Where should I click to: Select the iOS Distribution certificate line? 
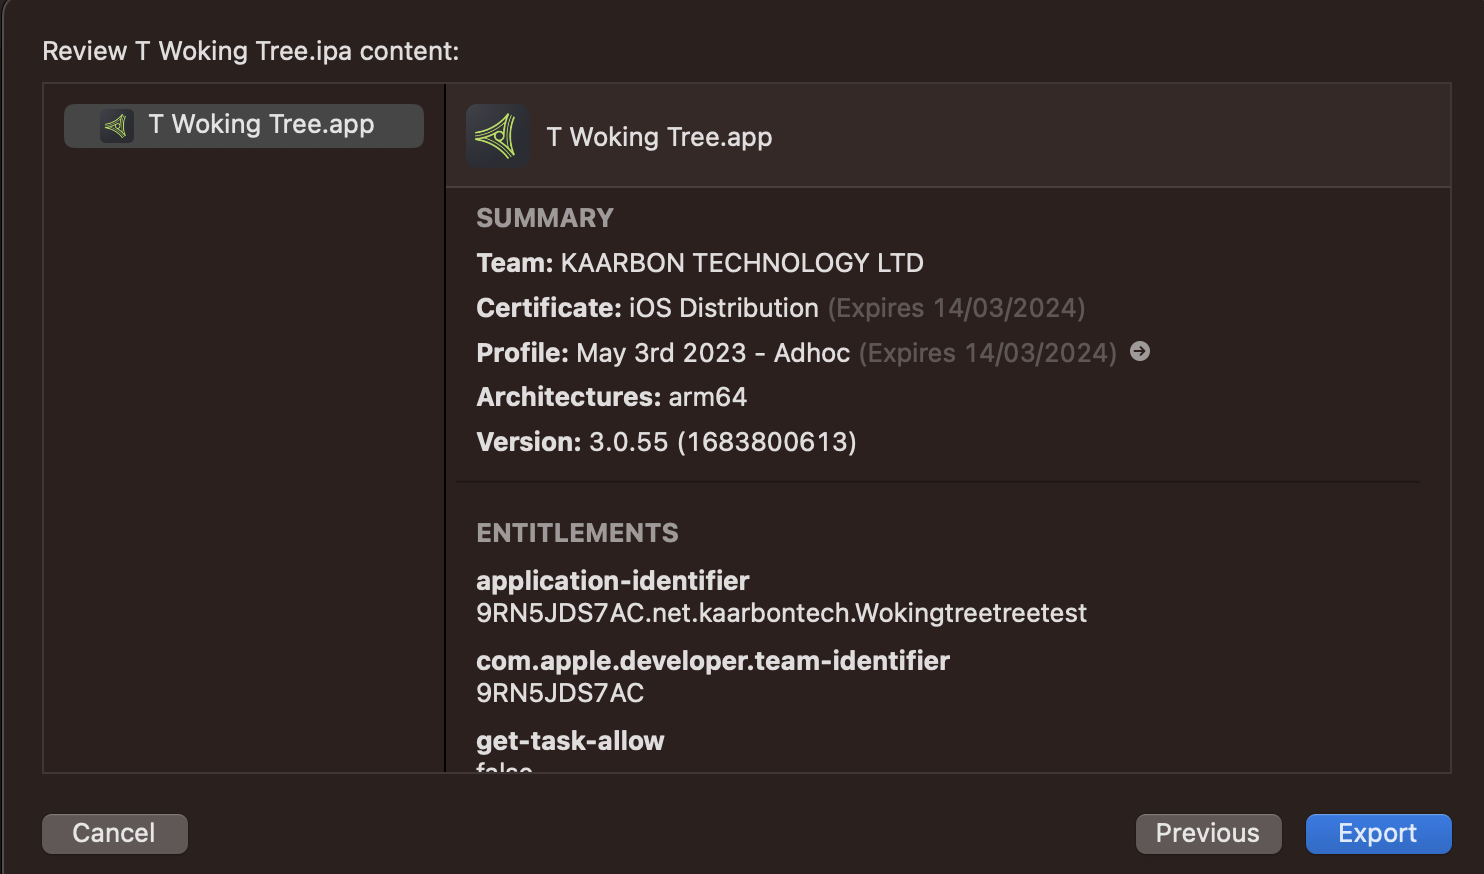[x=723, y=308]
